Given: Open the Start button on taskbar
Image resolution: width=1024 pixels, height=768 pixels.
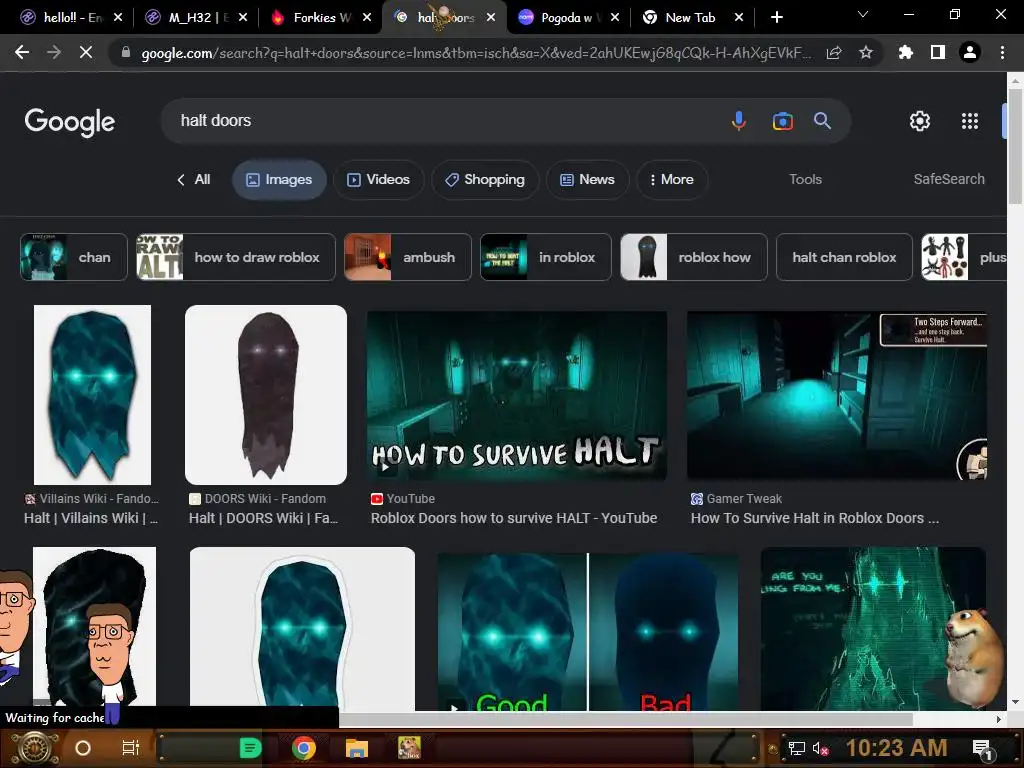Looking at the screenshot, I should (x=35, y=748).
